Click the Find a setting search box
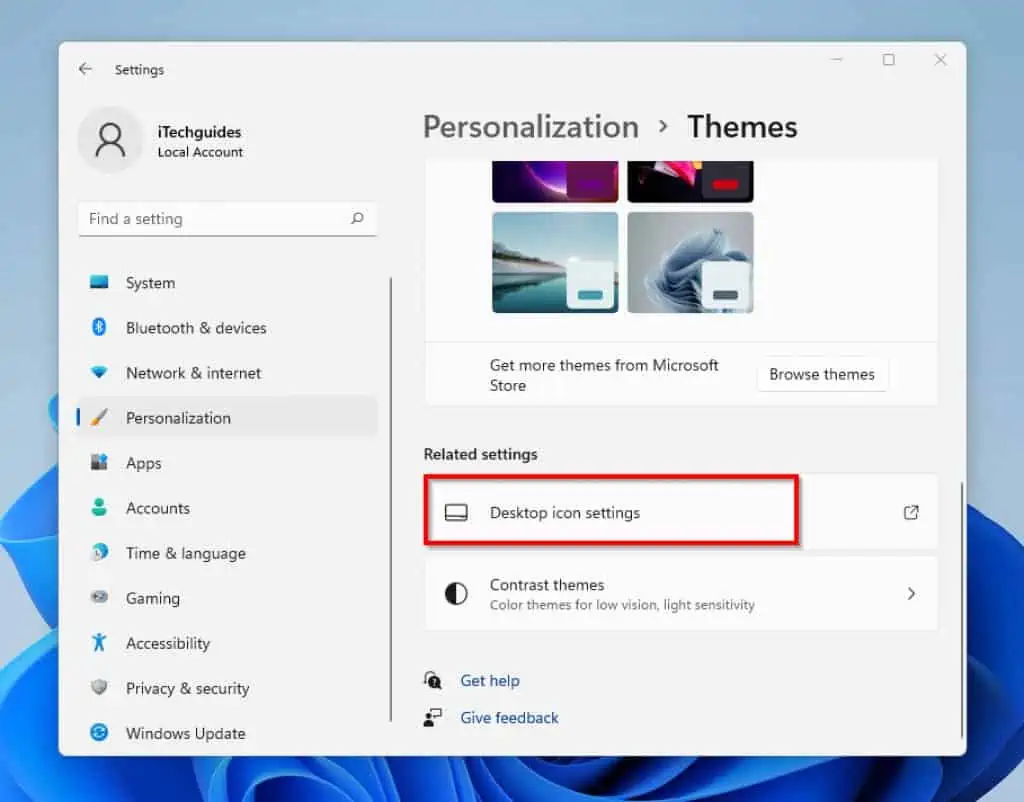The height and width of the screenshot is (802, 1024). [226, 218]
